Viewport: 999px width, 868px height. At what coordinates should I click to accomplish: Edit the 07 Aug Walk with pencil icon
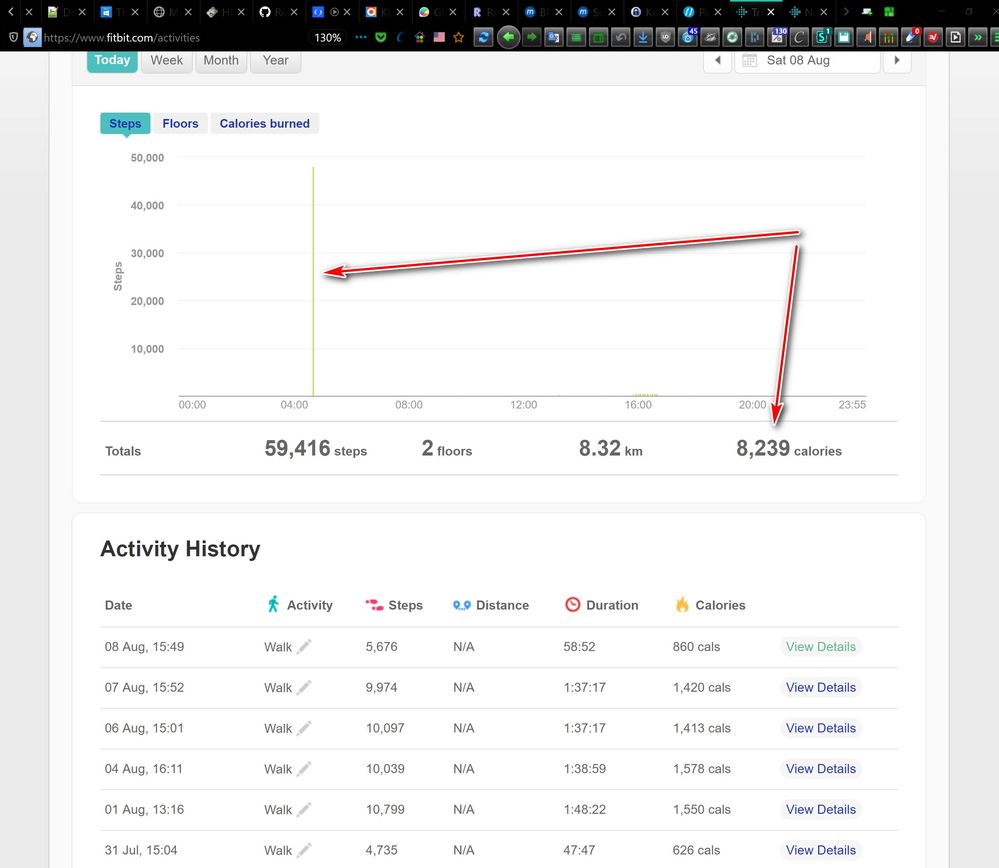click(304, 687)
